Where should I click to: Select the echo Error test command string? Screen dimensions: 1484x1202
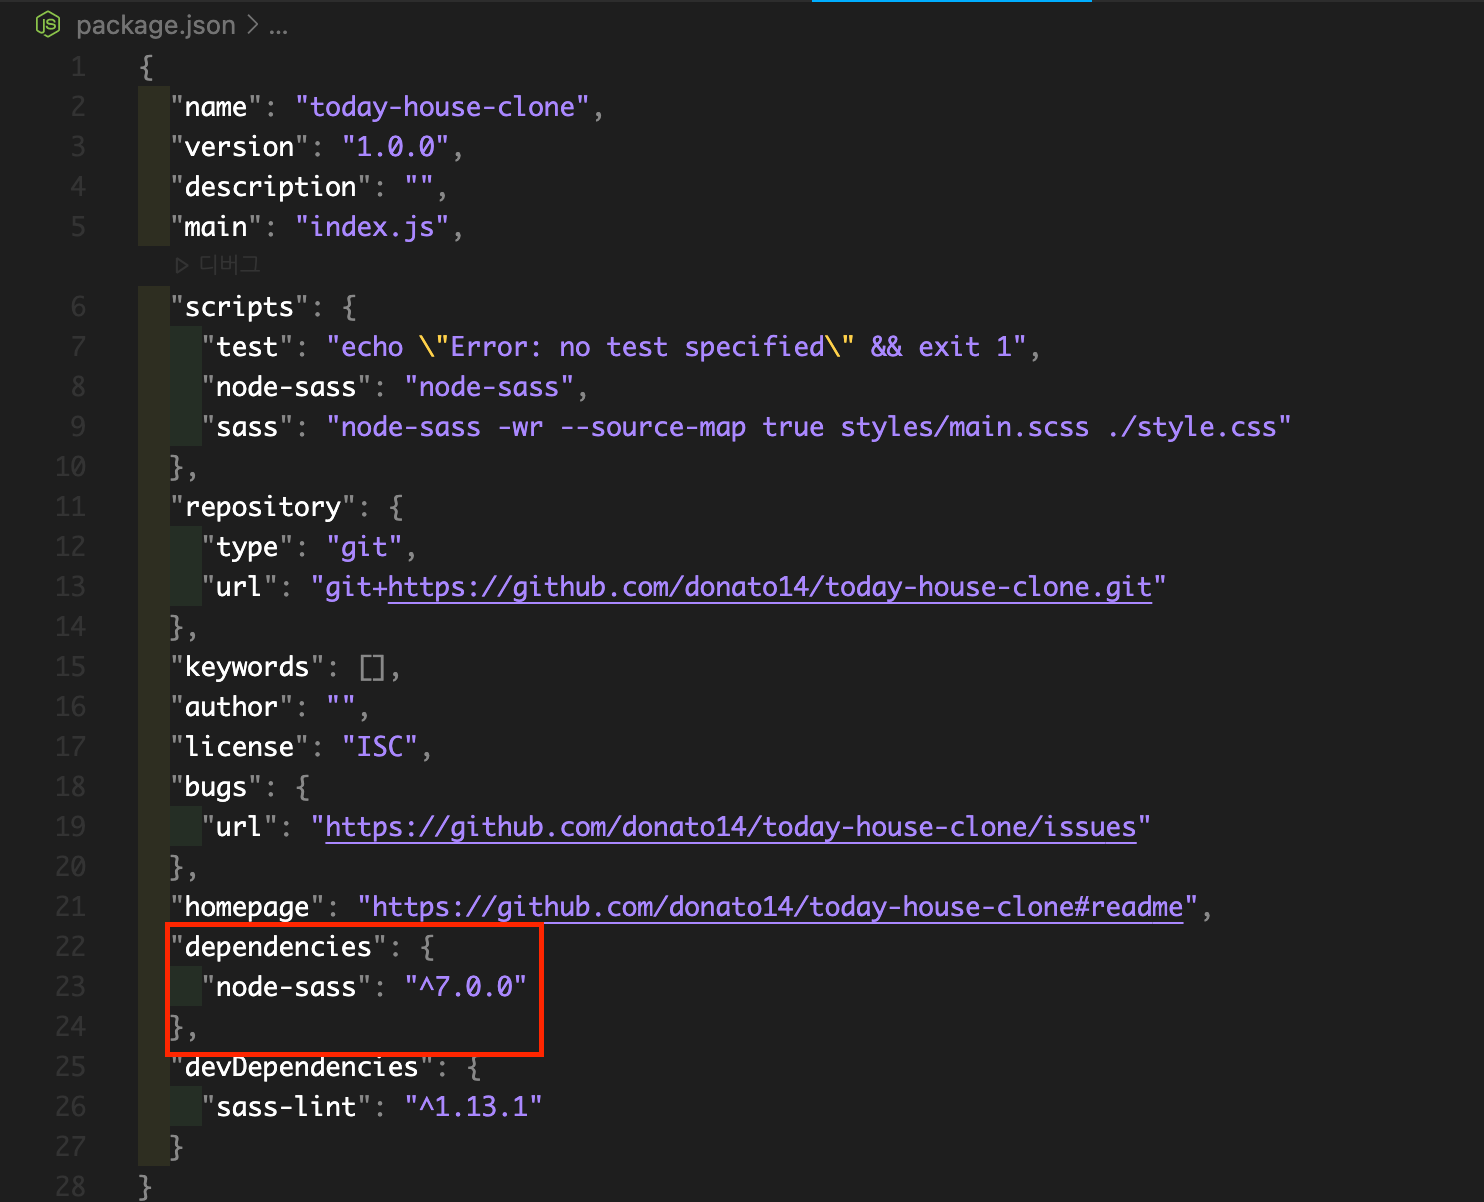click(x=676, y=347)
